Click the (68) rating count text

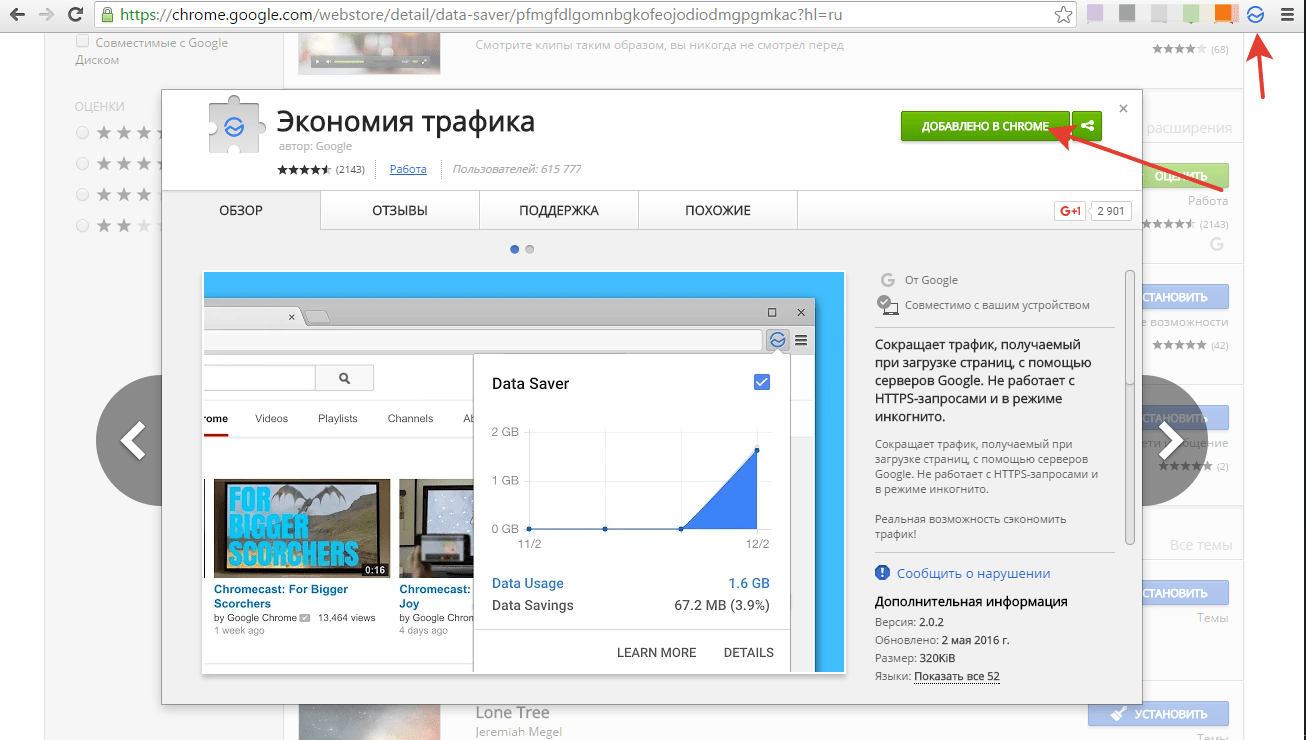coord(1220,49)
